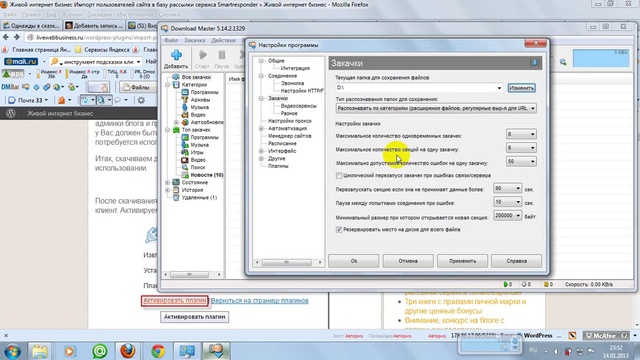Click Применить button

[462, 261]
